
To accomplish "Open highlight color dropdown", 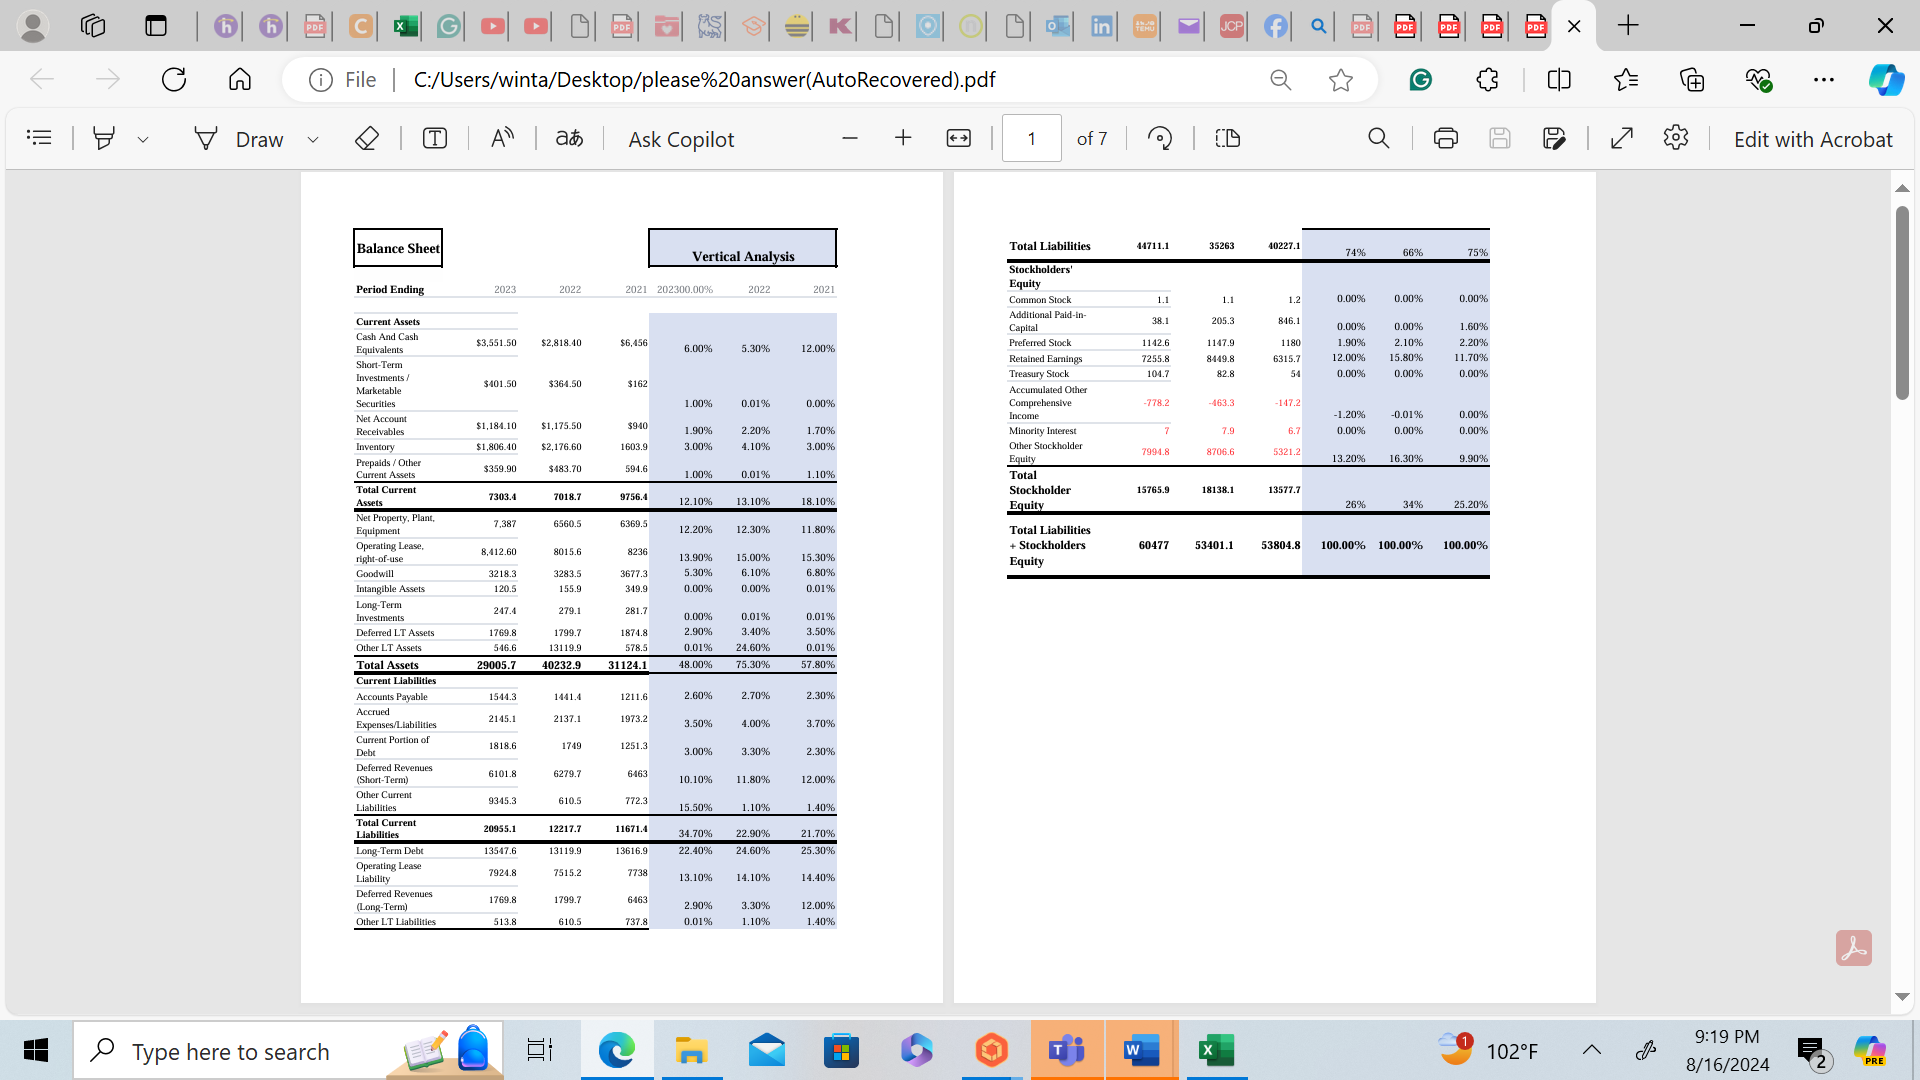I will pos(143,138).
